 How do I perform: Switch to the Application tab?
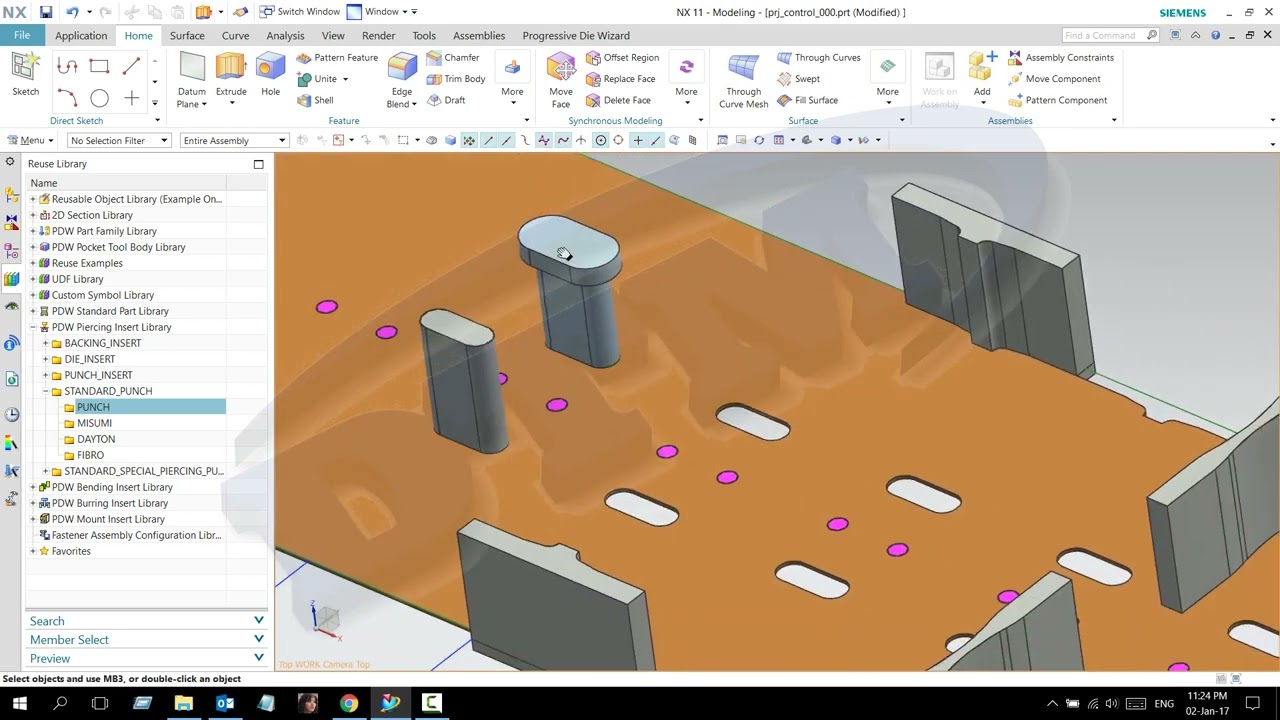[x=81, y=36]
